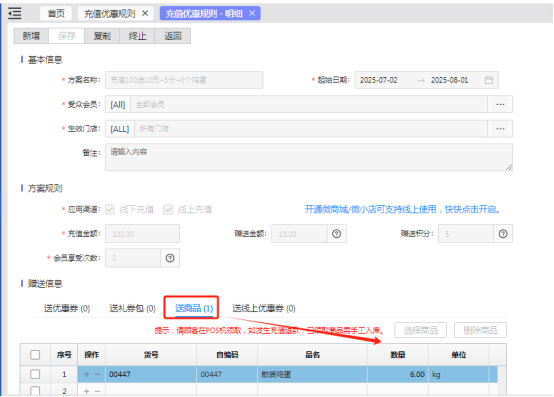
Task: Open 受众会员 selector ellipsis button
Action: tap(500, 105)
